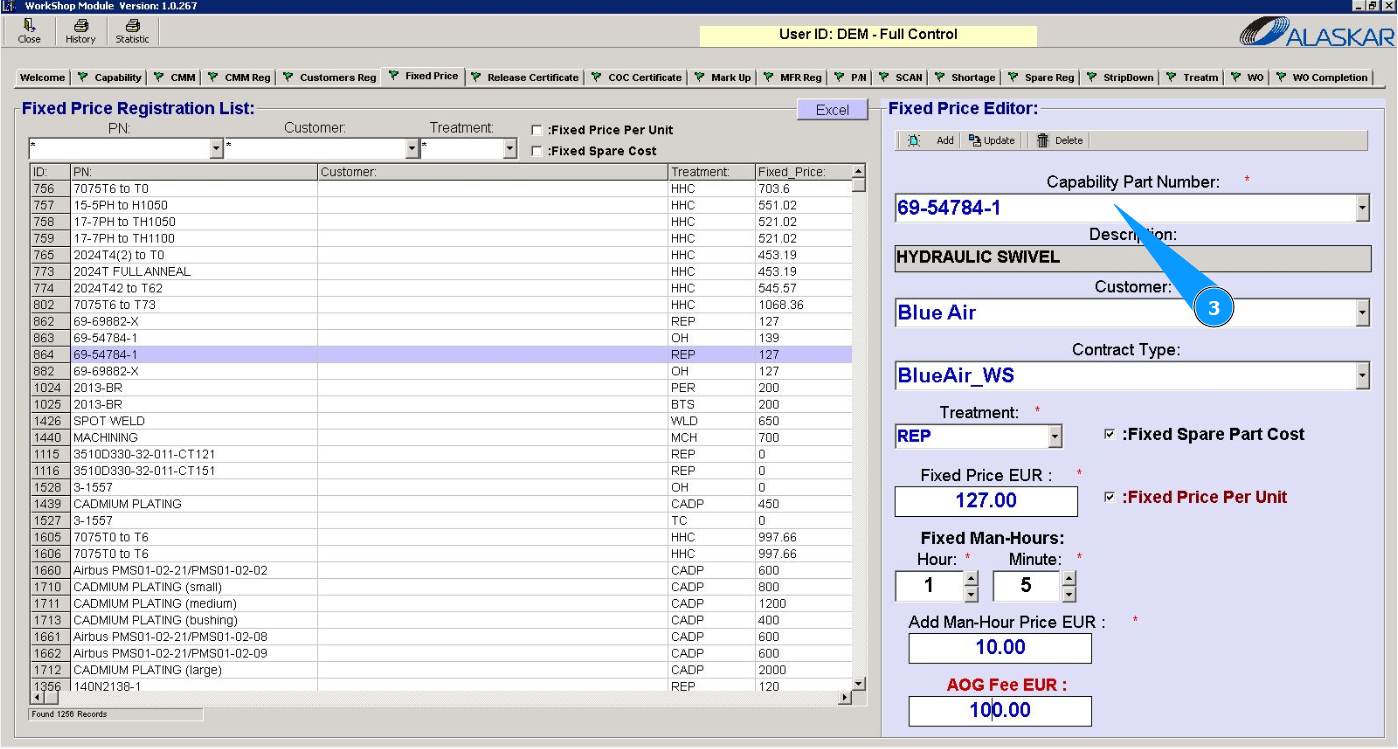Open the Customer dropdown showing Blue Air
This screenshot has height=749, width=1398.
point(1361,313)
